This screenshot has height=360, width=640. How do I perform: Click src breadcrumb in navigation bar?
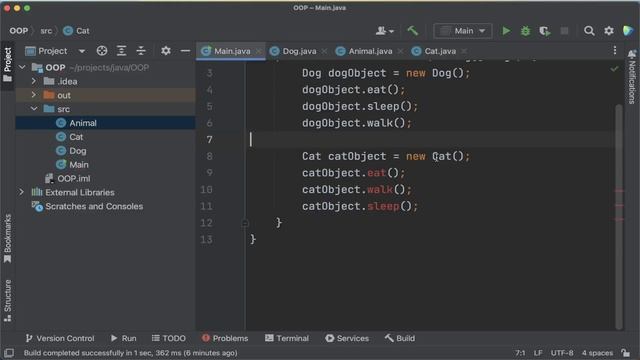click(x=46, y=31)
